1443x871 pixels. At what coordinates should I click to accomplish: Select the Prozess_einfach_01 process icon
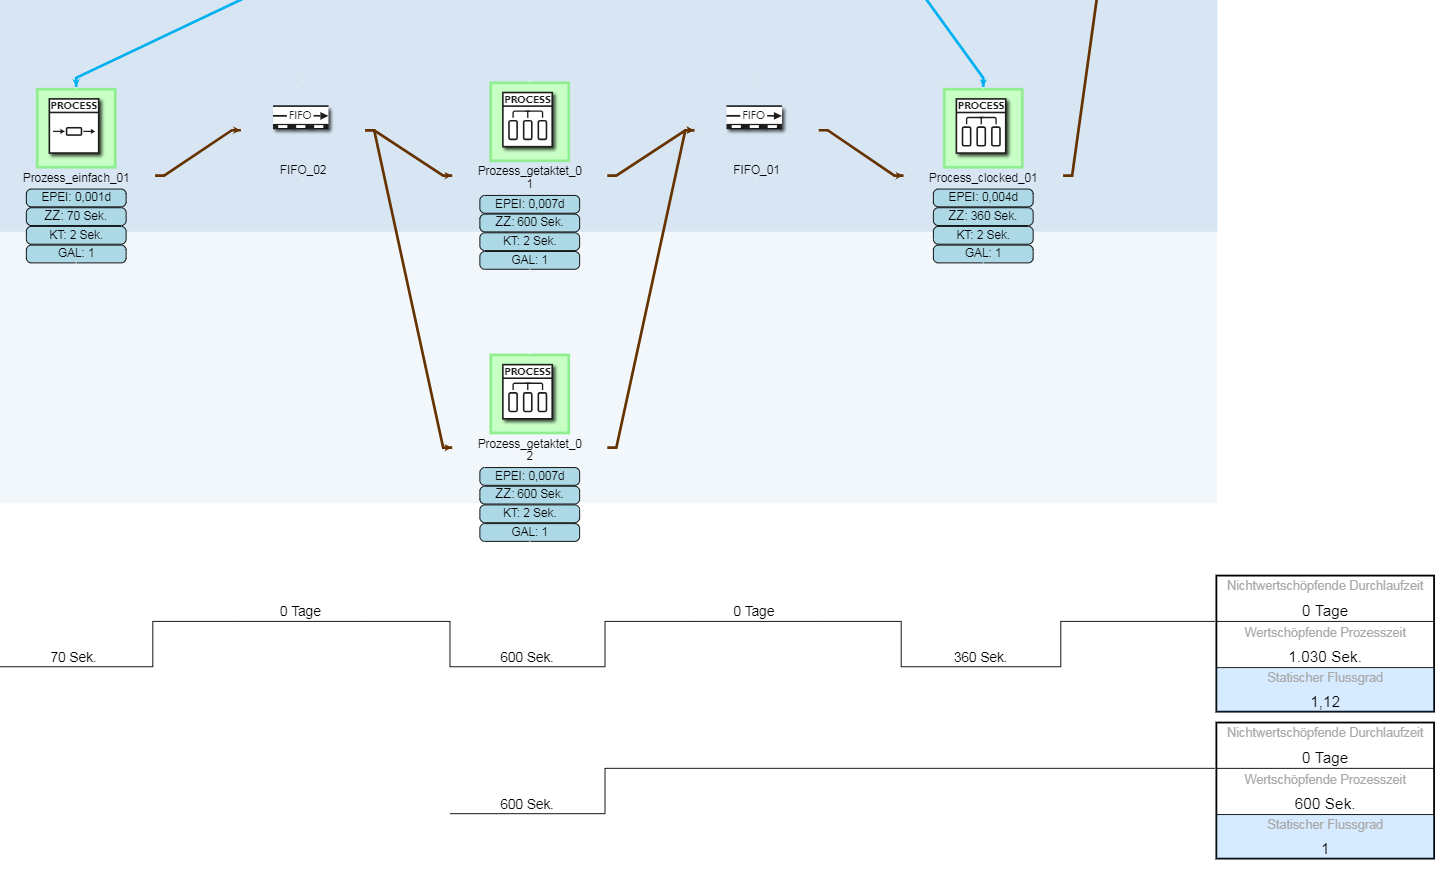tap(76, 128)
